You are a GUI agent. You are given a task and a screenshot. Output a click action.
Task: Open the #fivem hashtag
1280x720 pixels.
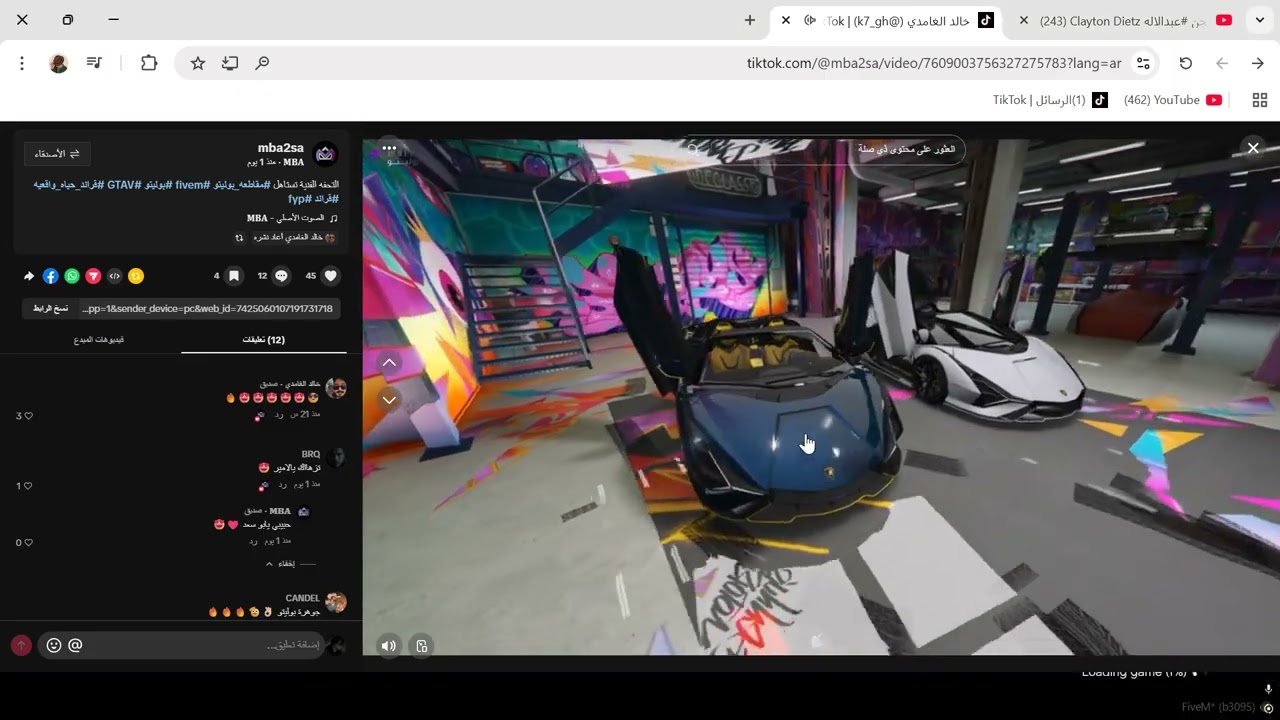[x=191, y=185]
